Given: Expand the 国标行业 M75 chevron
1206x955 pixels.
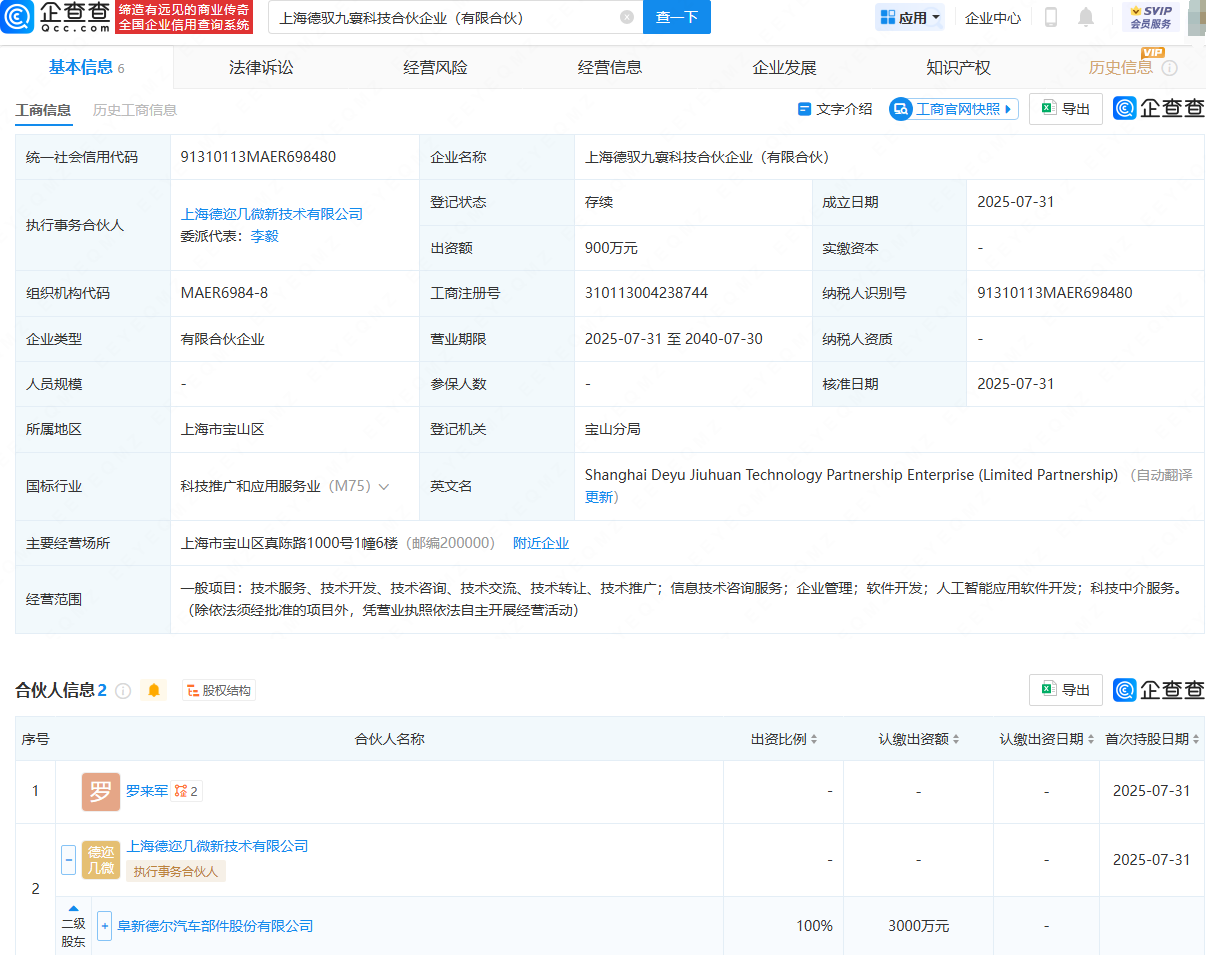Looking at the screenshot, I should pos(383,486).
